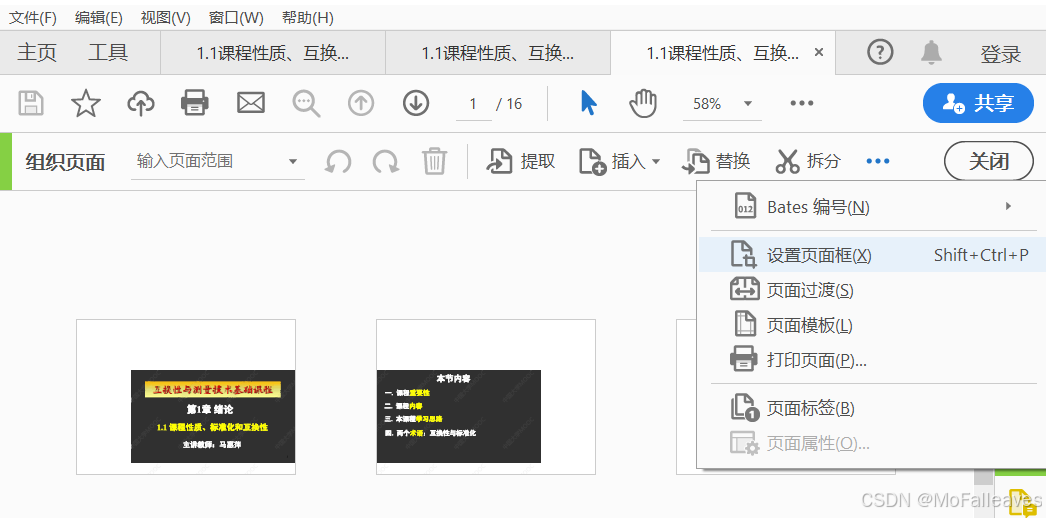Click the save floppy disk icon
The image size is (1046, 518).
(x=30, y=103)
